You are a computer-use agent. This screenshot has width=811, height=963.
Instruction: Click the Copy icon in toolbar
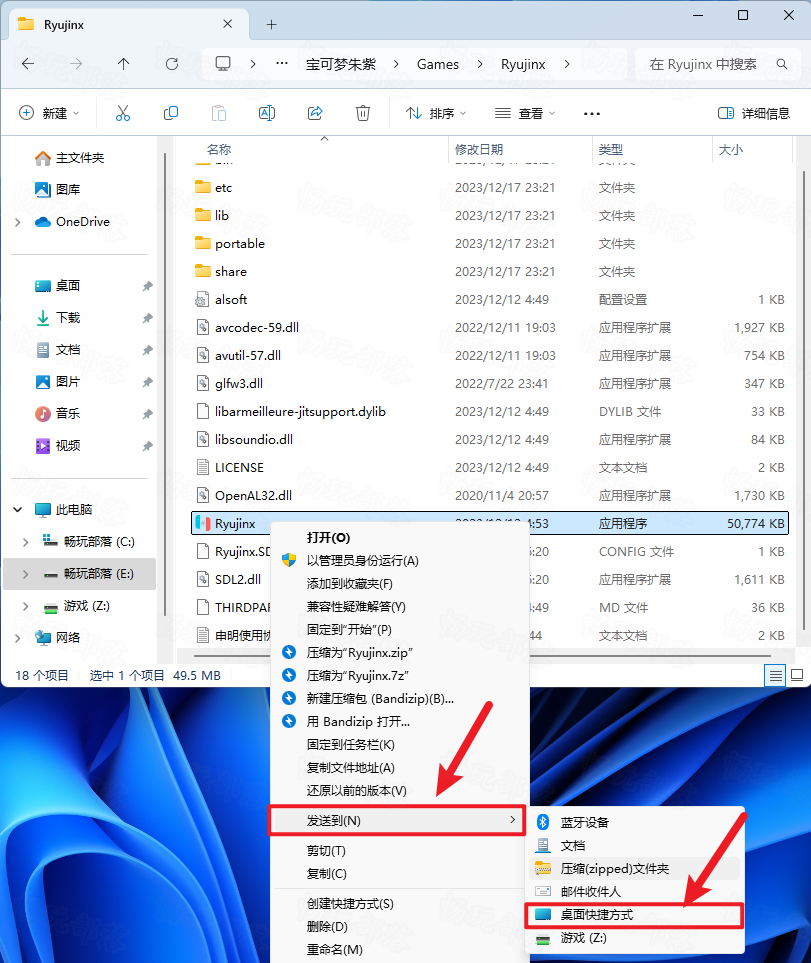(x=171, y=113)
